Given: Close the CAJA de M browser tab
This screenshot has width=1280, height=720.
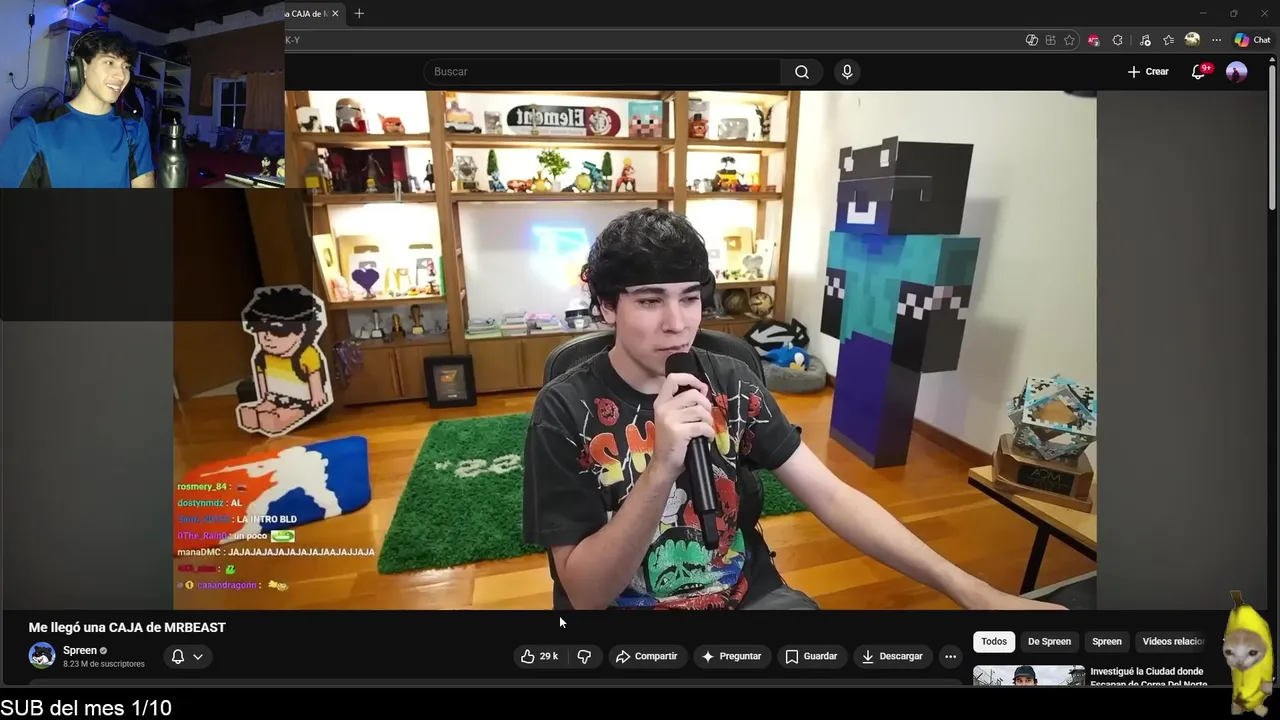Looking at the screenshot, I should click(335, 13).
